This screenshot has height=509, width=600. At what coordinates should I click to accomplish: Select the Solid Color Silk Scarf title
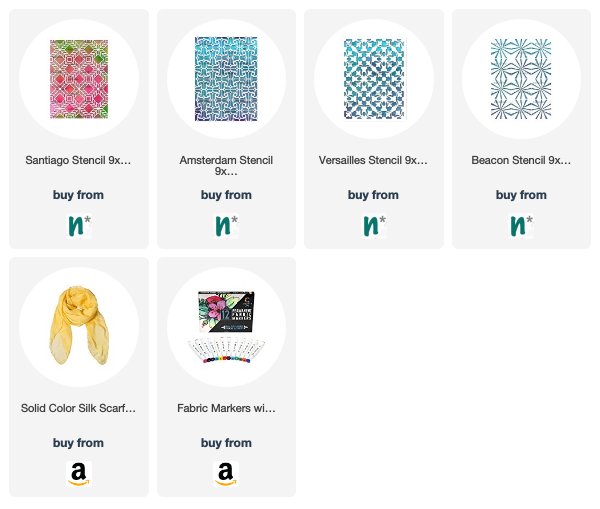tap(78, 408)
